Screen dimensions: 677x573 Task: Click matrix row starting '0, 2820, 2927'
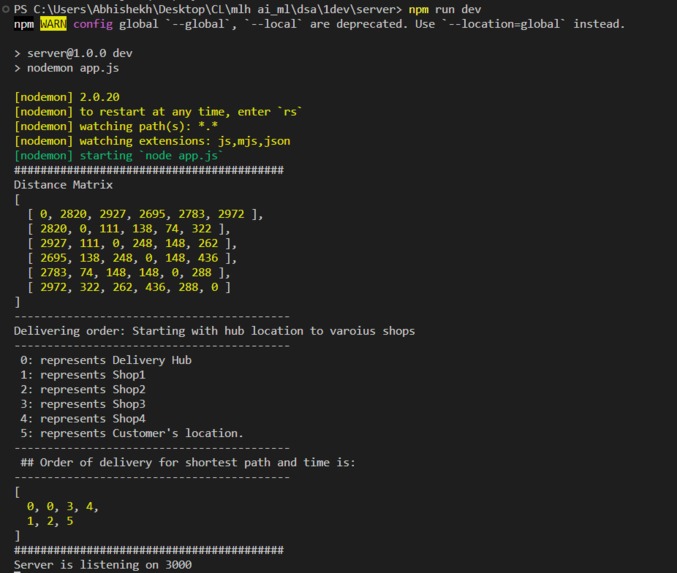pyautogui.click(x=146, y=214)
